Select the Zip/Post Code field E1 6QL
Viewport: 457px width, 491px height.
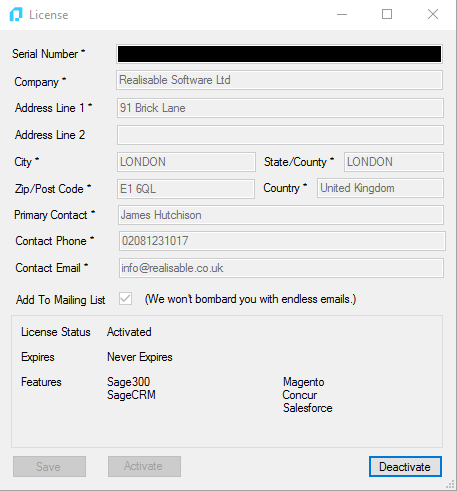click(x=186, y=189)
